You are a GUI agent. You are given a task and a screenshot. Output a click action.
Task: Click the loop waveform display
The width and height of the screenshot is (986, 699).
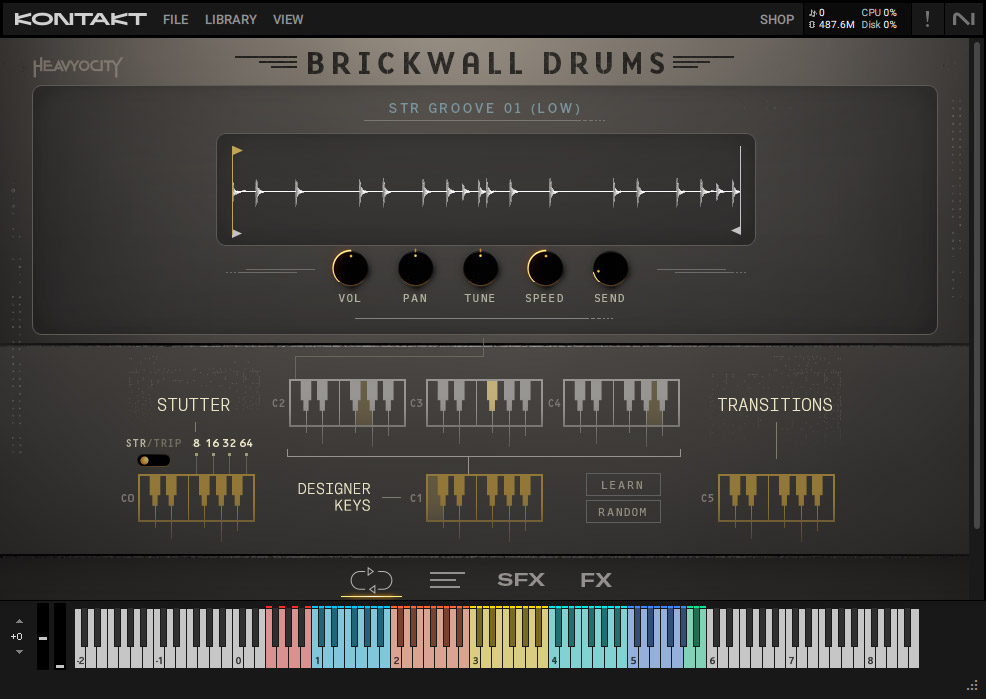[x=485, y=189]
